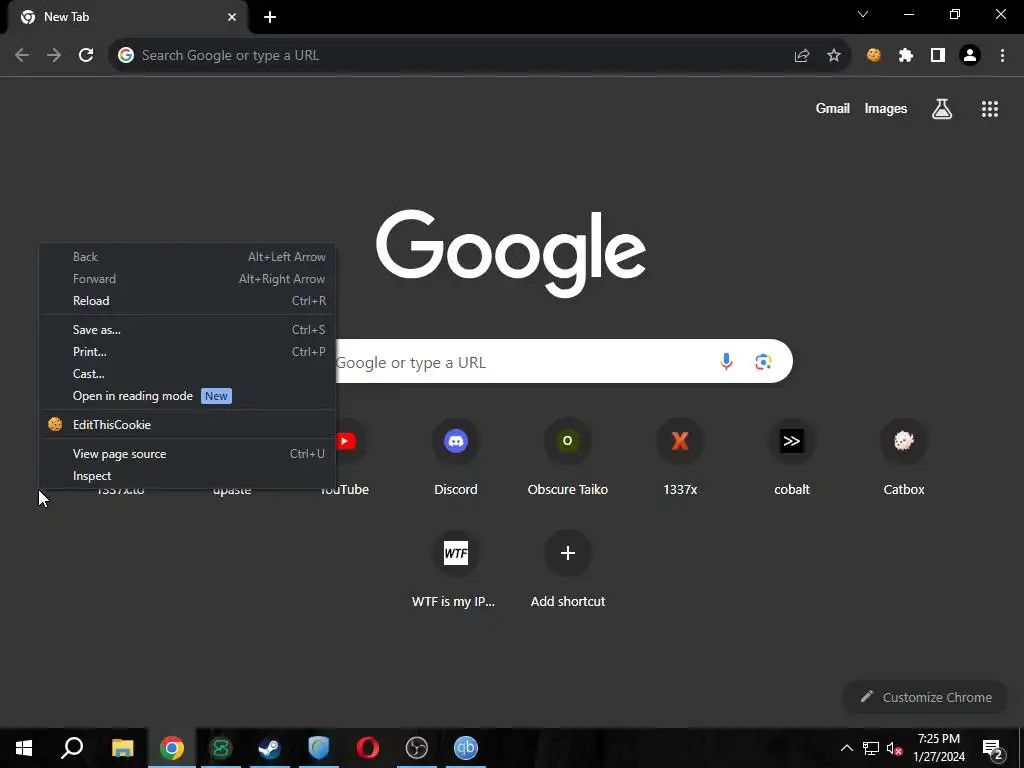
Task: Select EditThisCookie in the context menu
Action: click(x=187, y=424)
